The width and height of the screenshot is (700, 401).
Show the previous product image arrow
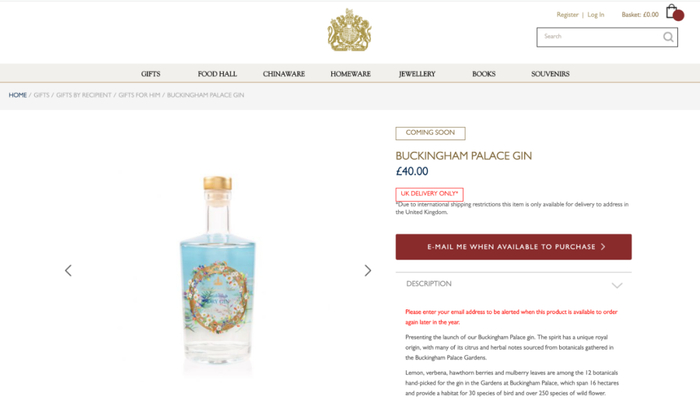tap(68, 271)
